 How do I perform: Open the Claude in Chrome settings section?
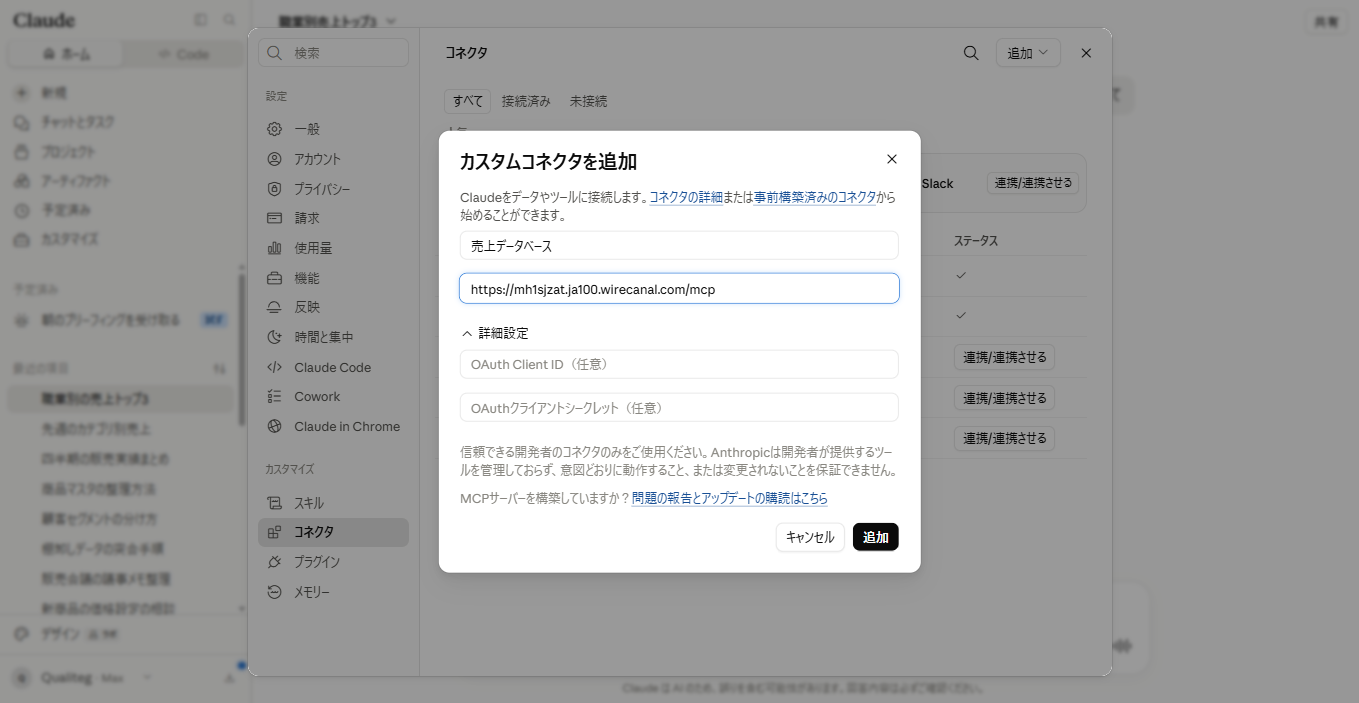[x=333, y=426]
